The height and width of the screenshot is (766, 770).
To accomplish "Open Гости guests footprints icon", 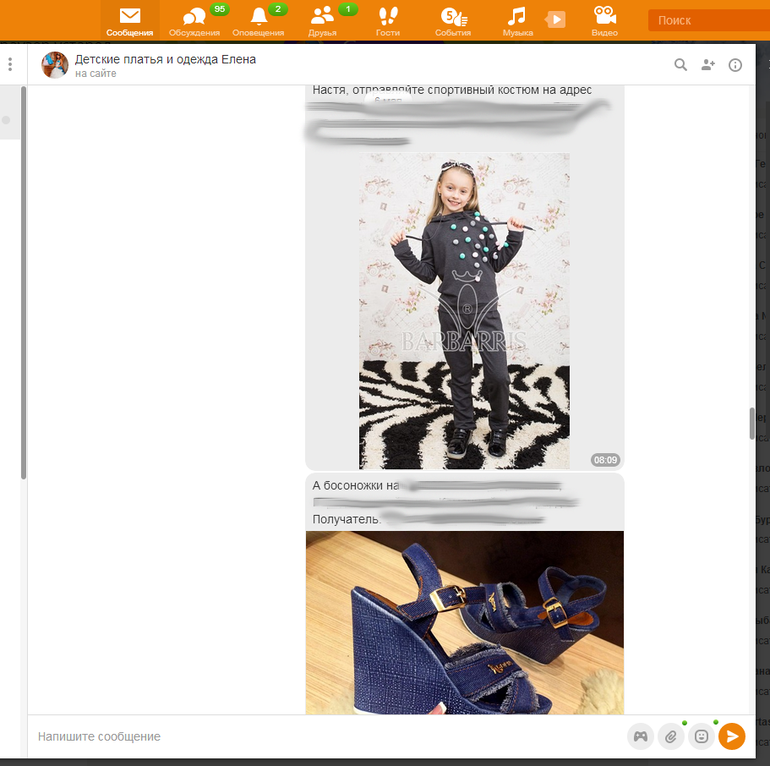I will click(387, 21).
